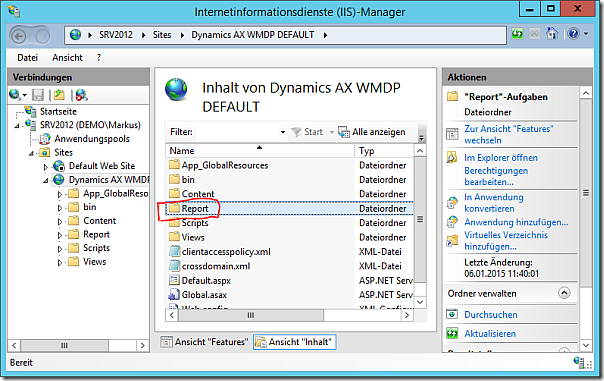Collapse the Dynamics AX WMDP tree node
This screenshot has width=604, height=381.
pyautogui.click(x=45, y=181)
